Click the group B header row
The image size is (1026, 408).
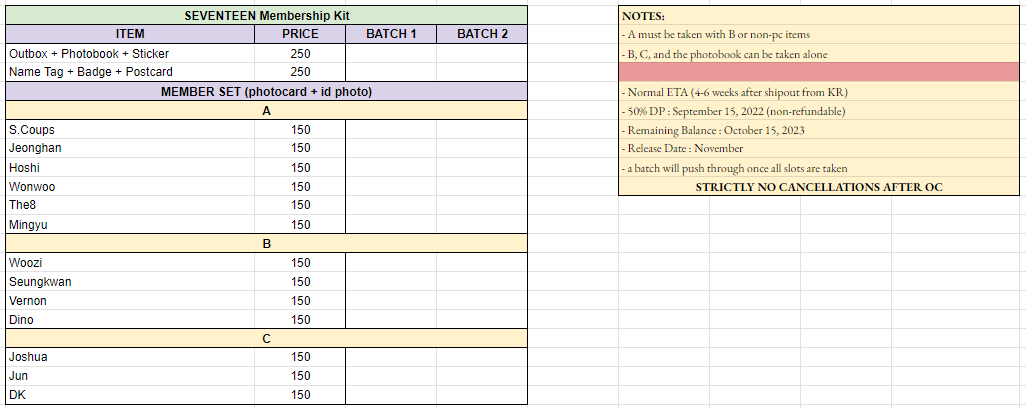(266, 243)
